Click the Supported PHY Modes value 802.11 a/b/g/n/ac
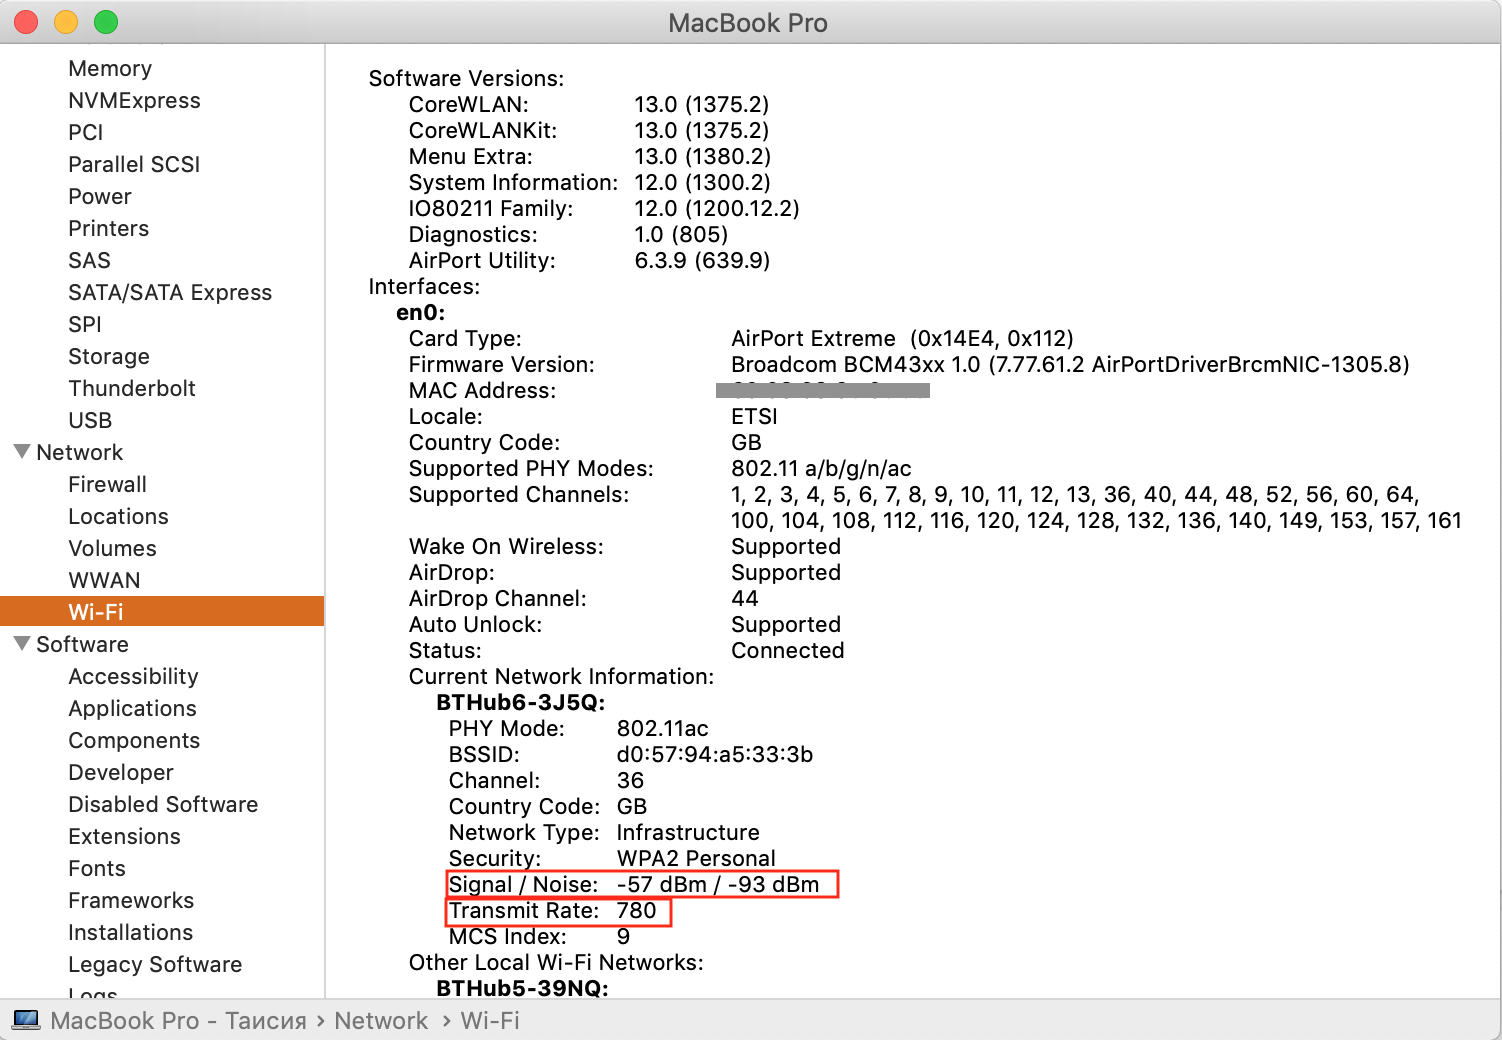The width and height of the screenshot is (1502, 1040). [x=821, y=468]
